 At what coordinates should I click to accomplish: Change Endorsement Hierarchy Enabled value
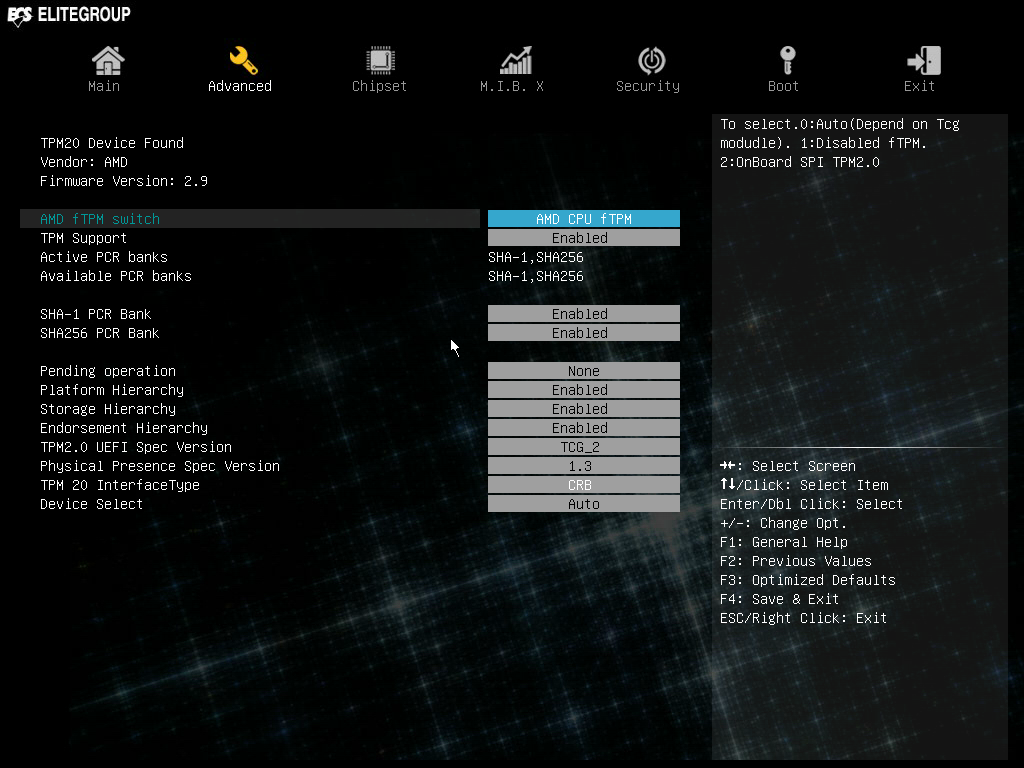click(x=584, y=428)
